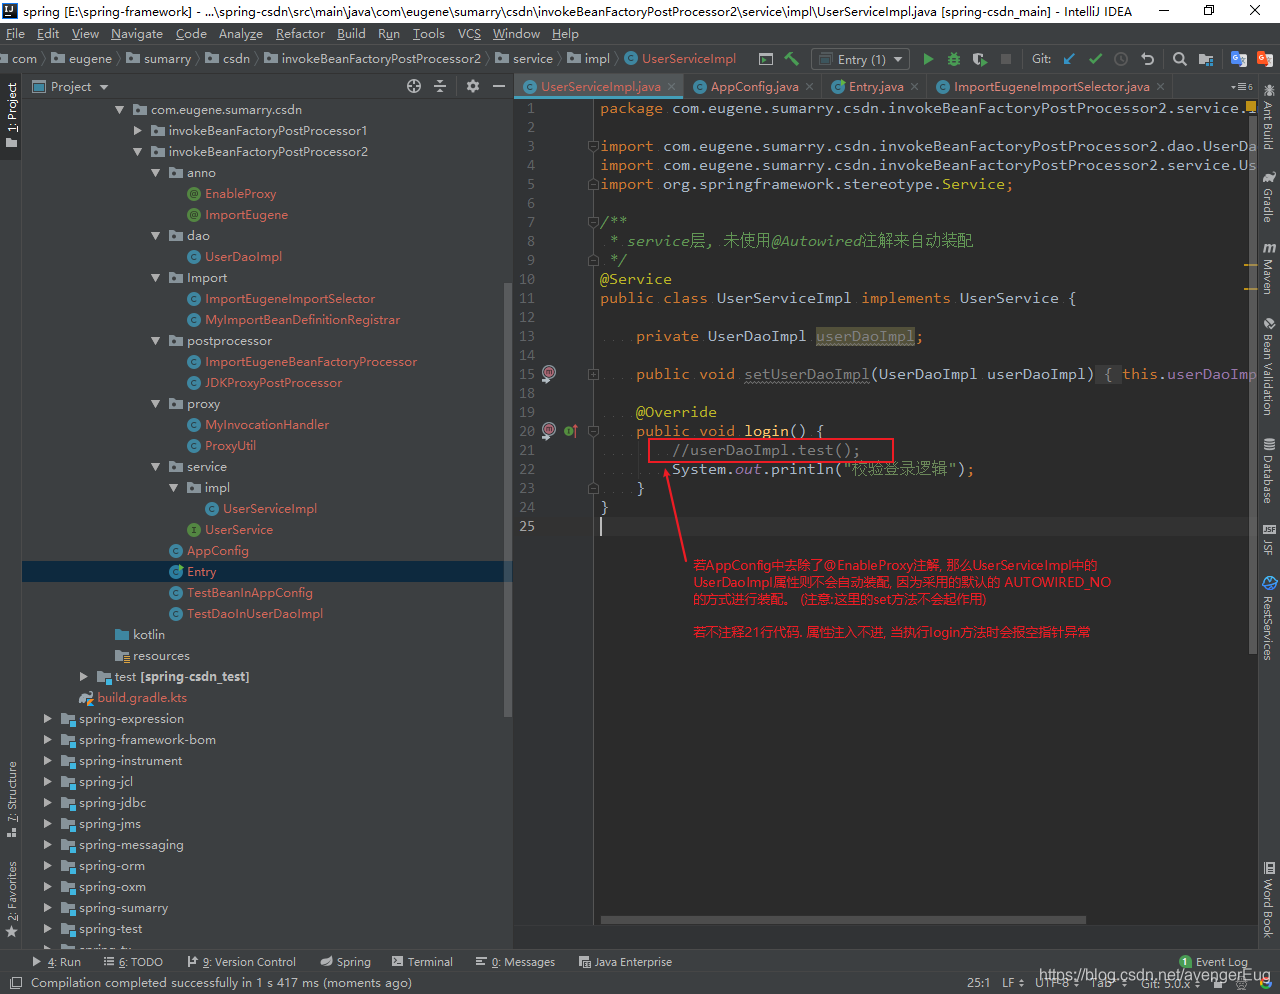Unfold setUserDaoImpl method at line 15
Screen dimensions: 1280x994
pos(593,374)
